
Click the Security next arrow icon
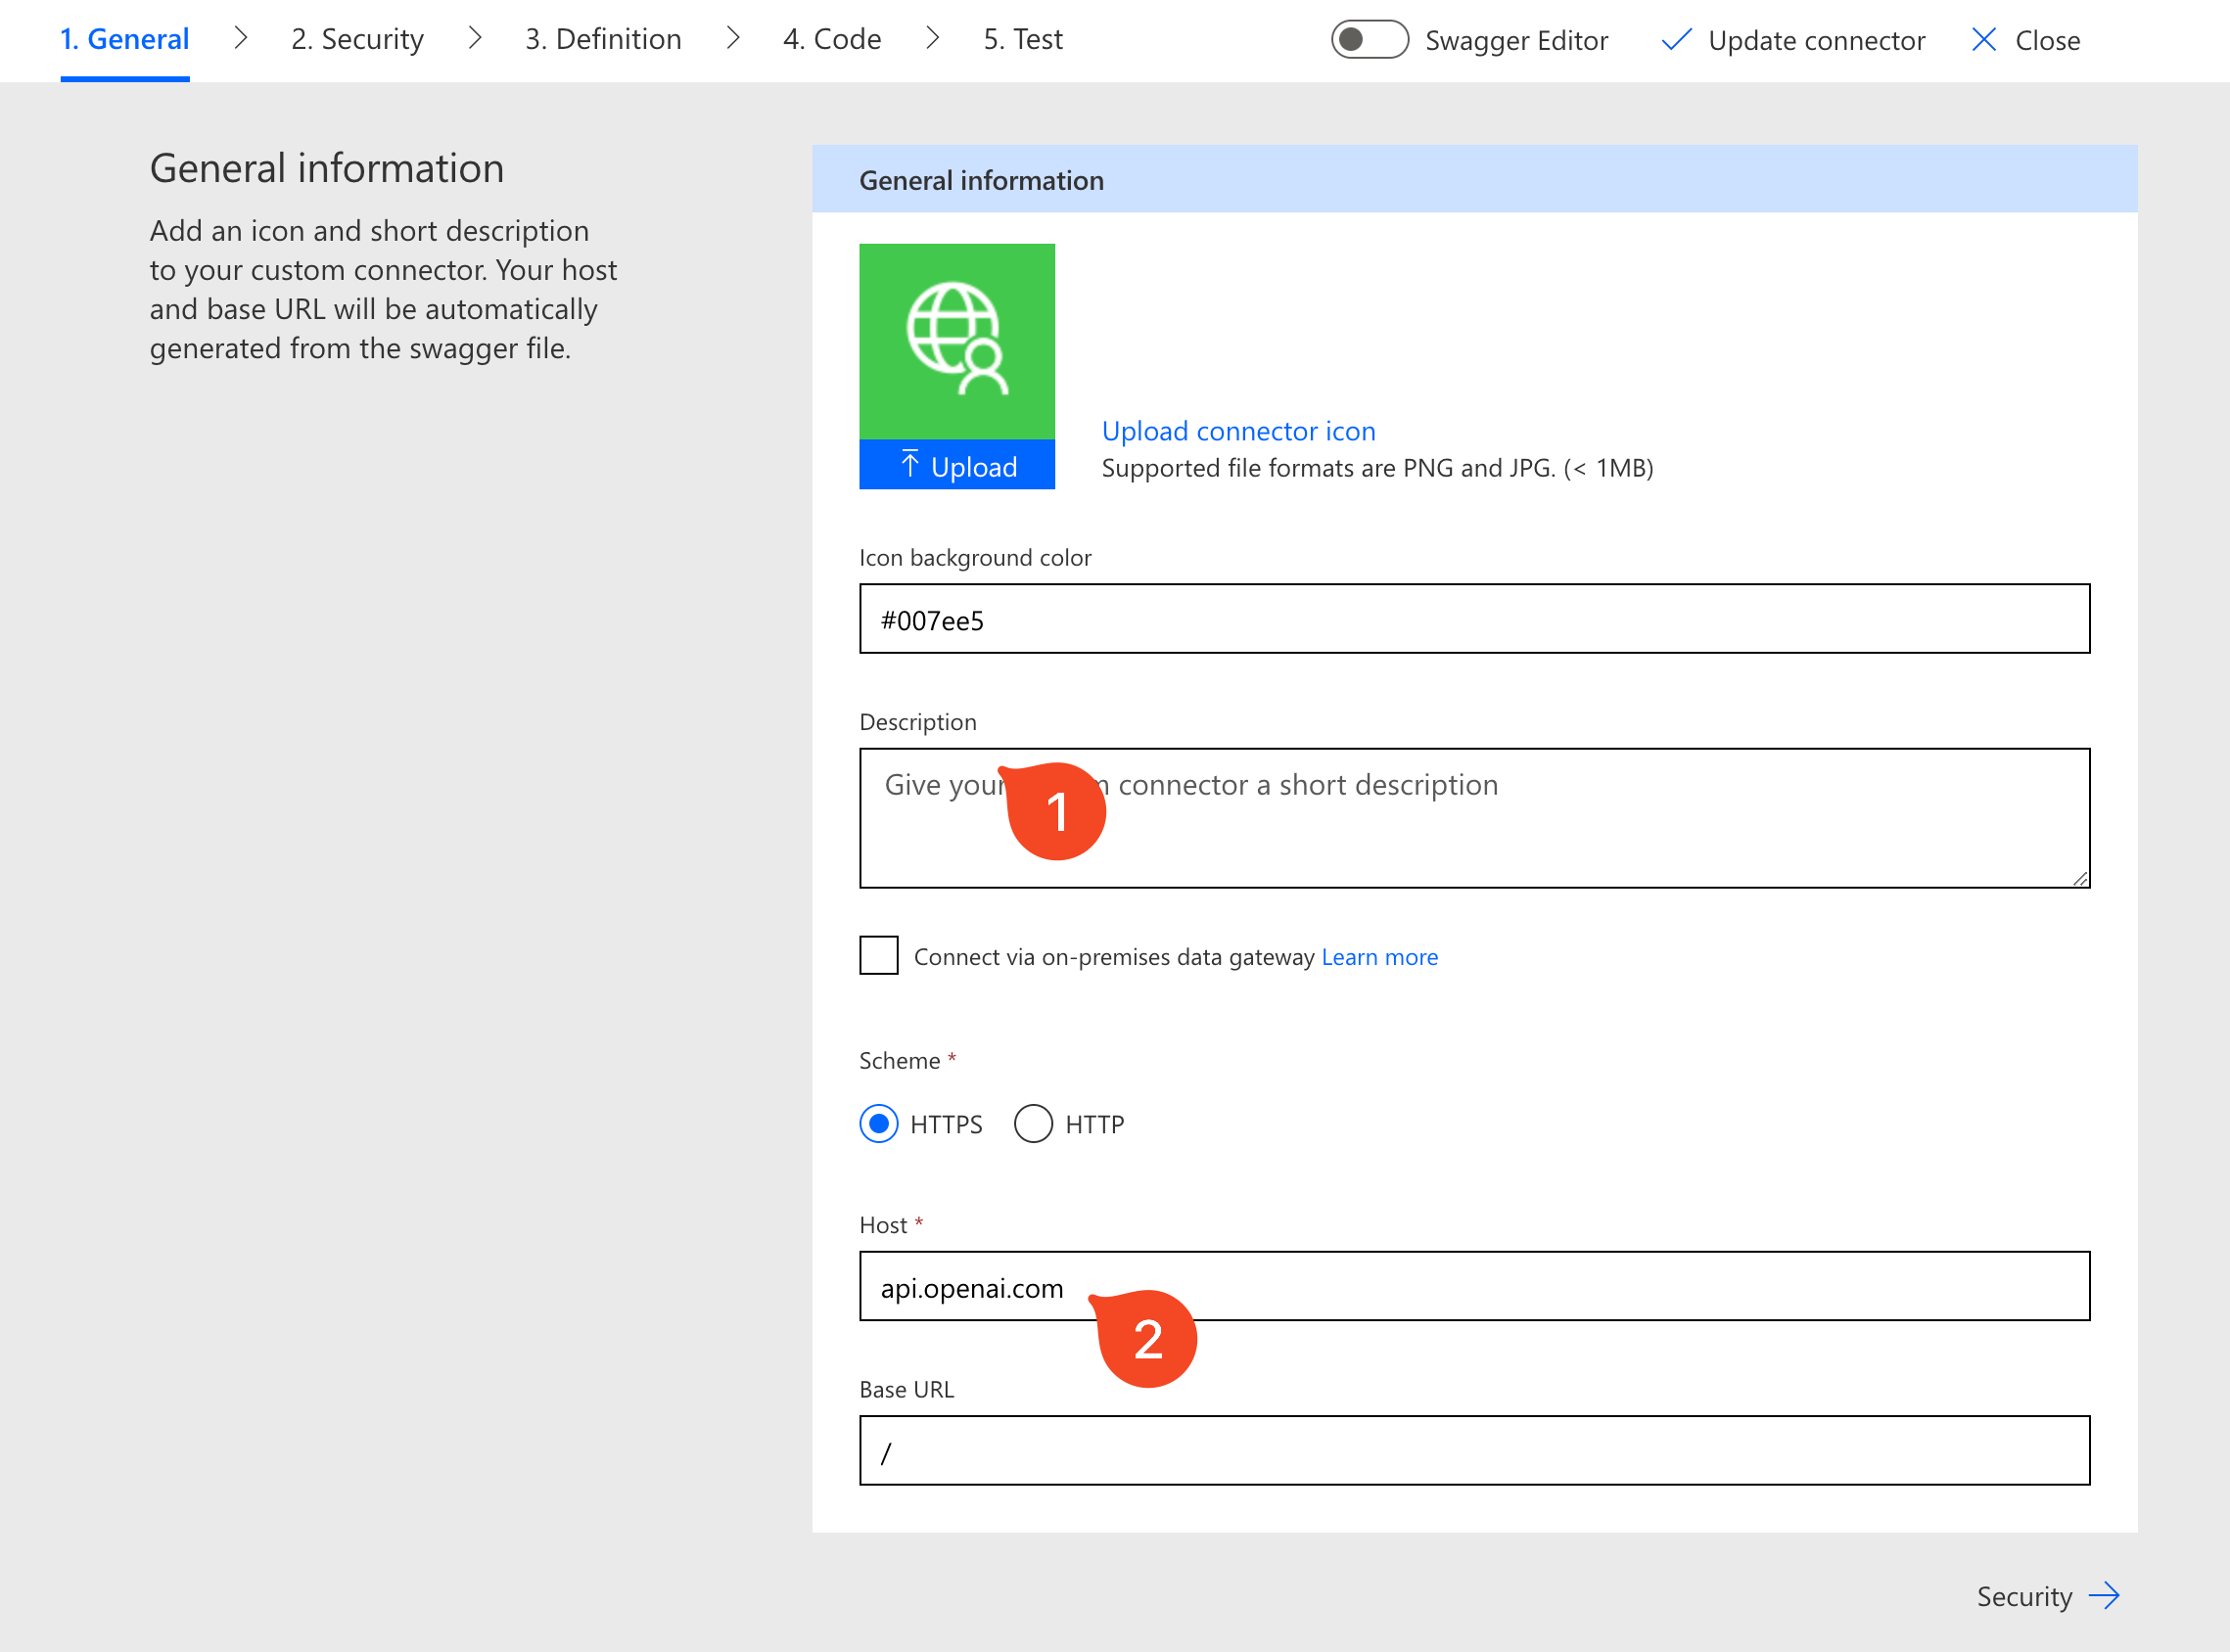pos(2104,1595)
